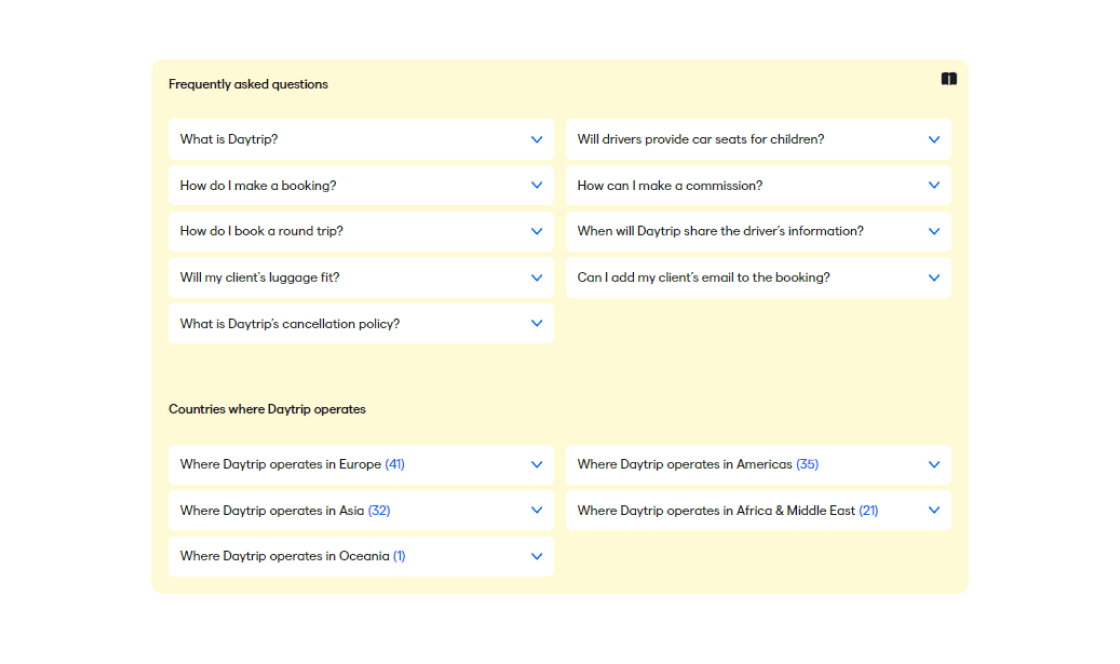Click chevron beside "What is Daytrip?"
Viewport: 1120px width, 664px height.
(x=536, y=140)
